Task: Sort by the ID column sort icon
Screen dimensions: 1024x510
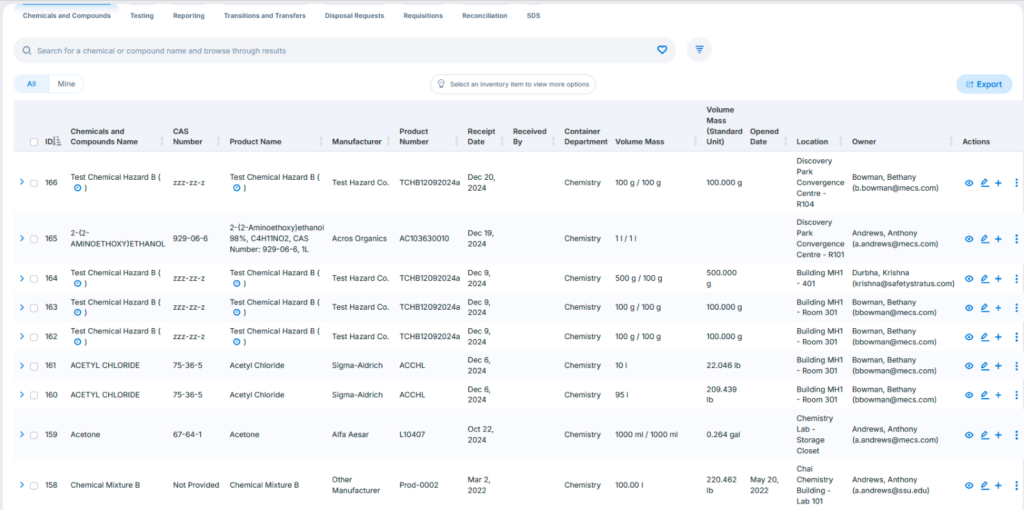Action: point(58,142)
